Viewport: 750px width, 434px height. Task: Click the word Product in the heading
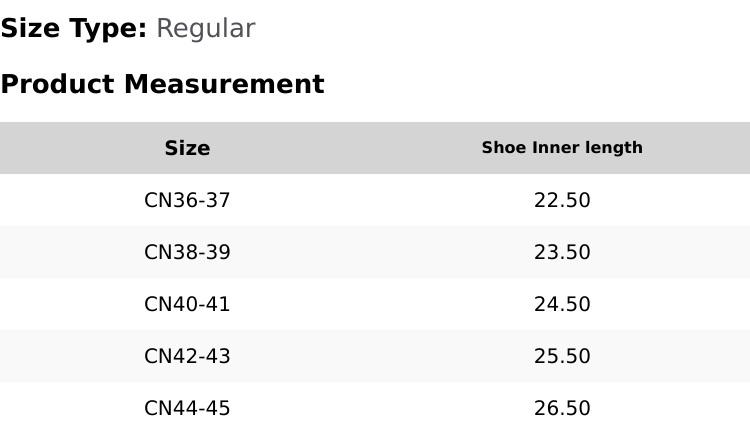tap(58, 84)
